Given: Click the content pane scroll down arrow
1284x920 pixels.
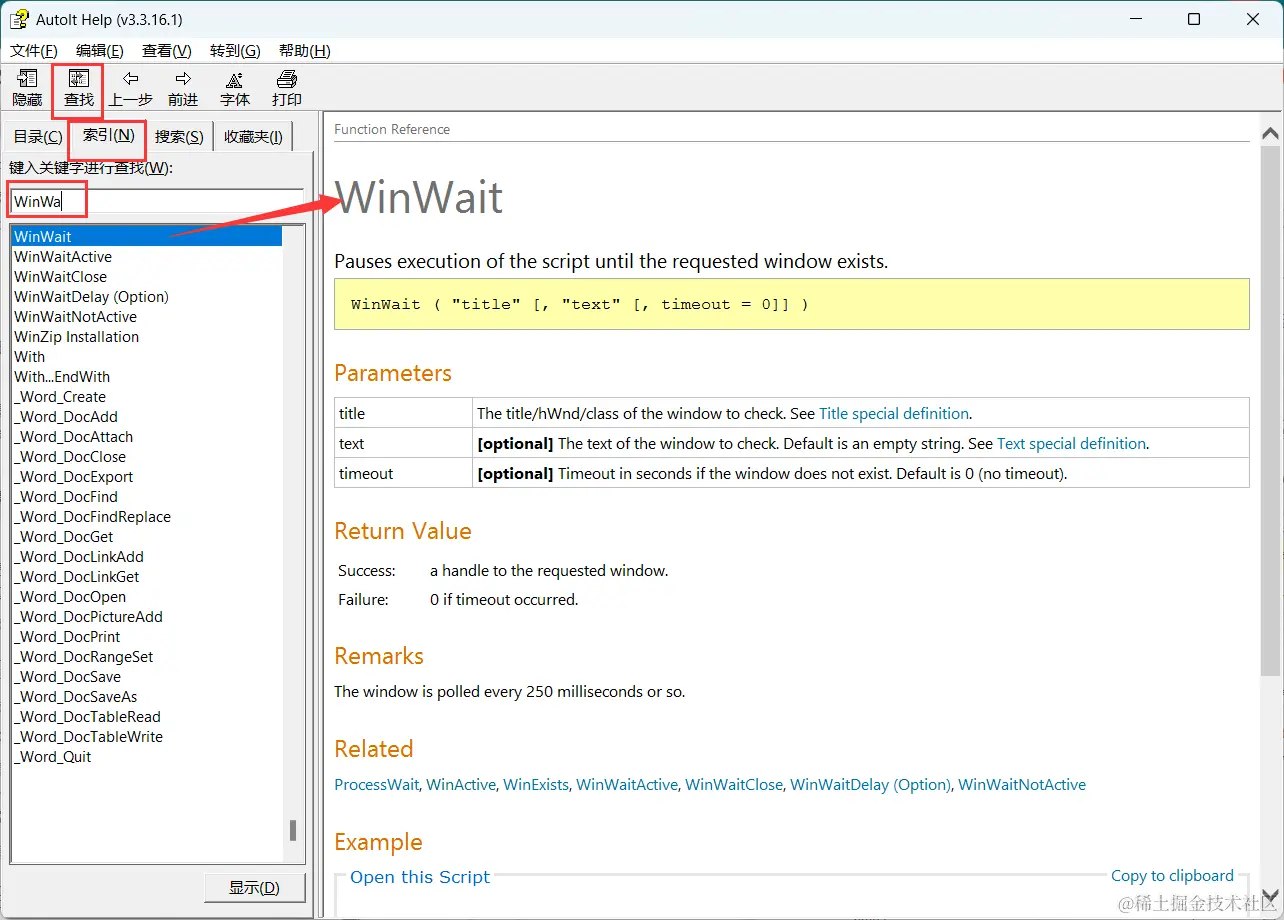Looking at the screenshot, I should (x=1270, y=896).
